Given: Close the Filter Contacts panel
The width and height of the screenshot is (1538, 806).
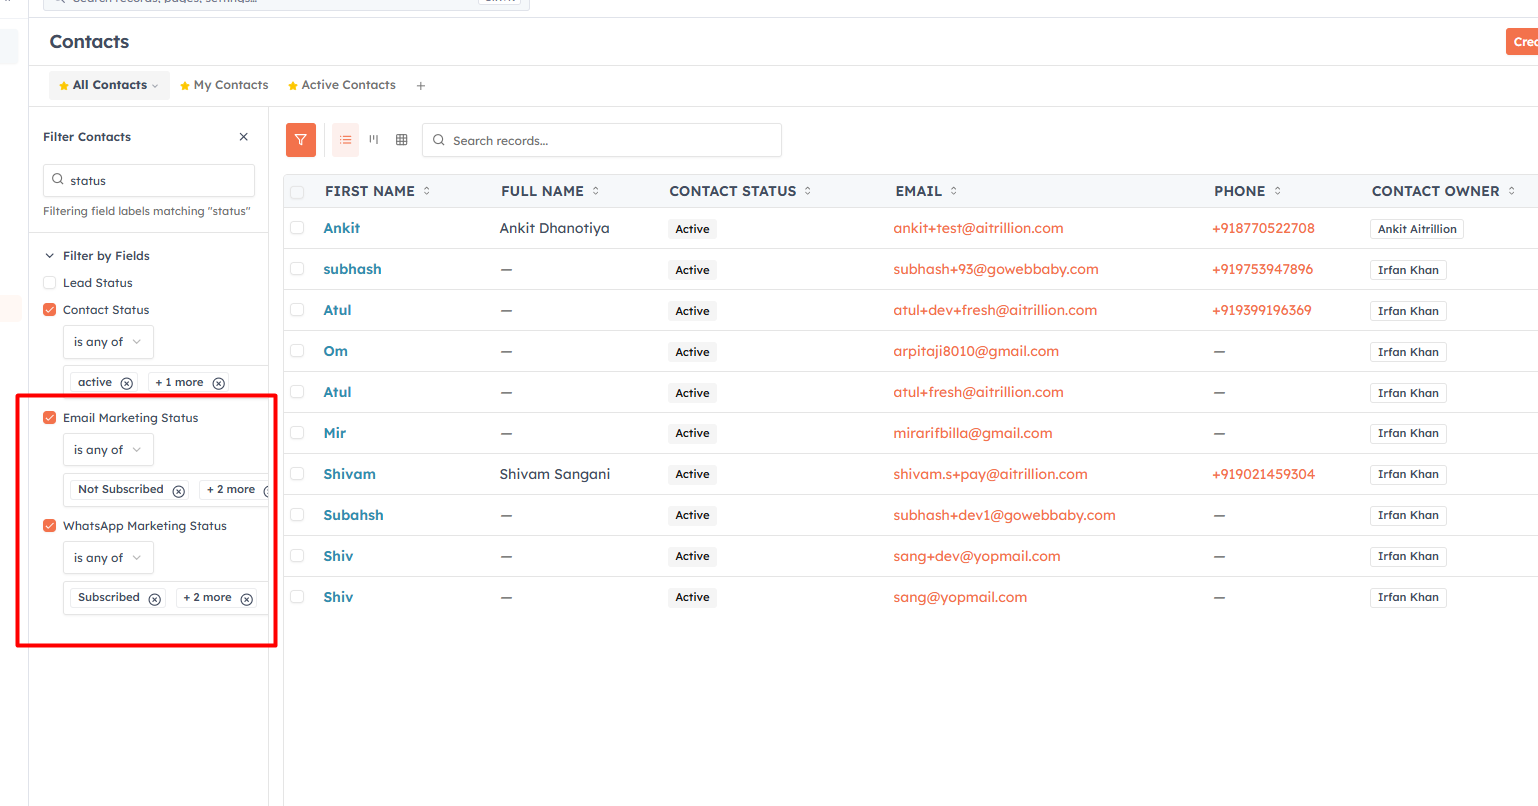Looking at the screenshot, I should [x=244, y=137].
